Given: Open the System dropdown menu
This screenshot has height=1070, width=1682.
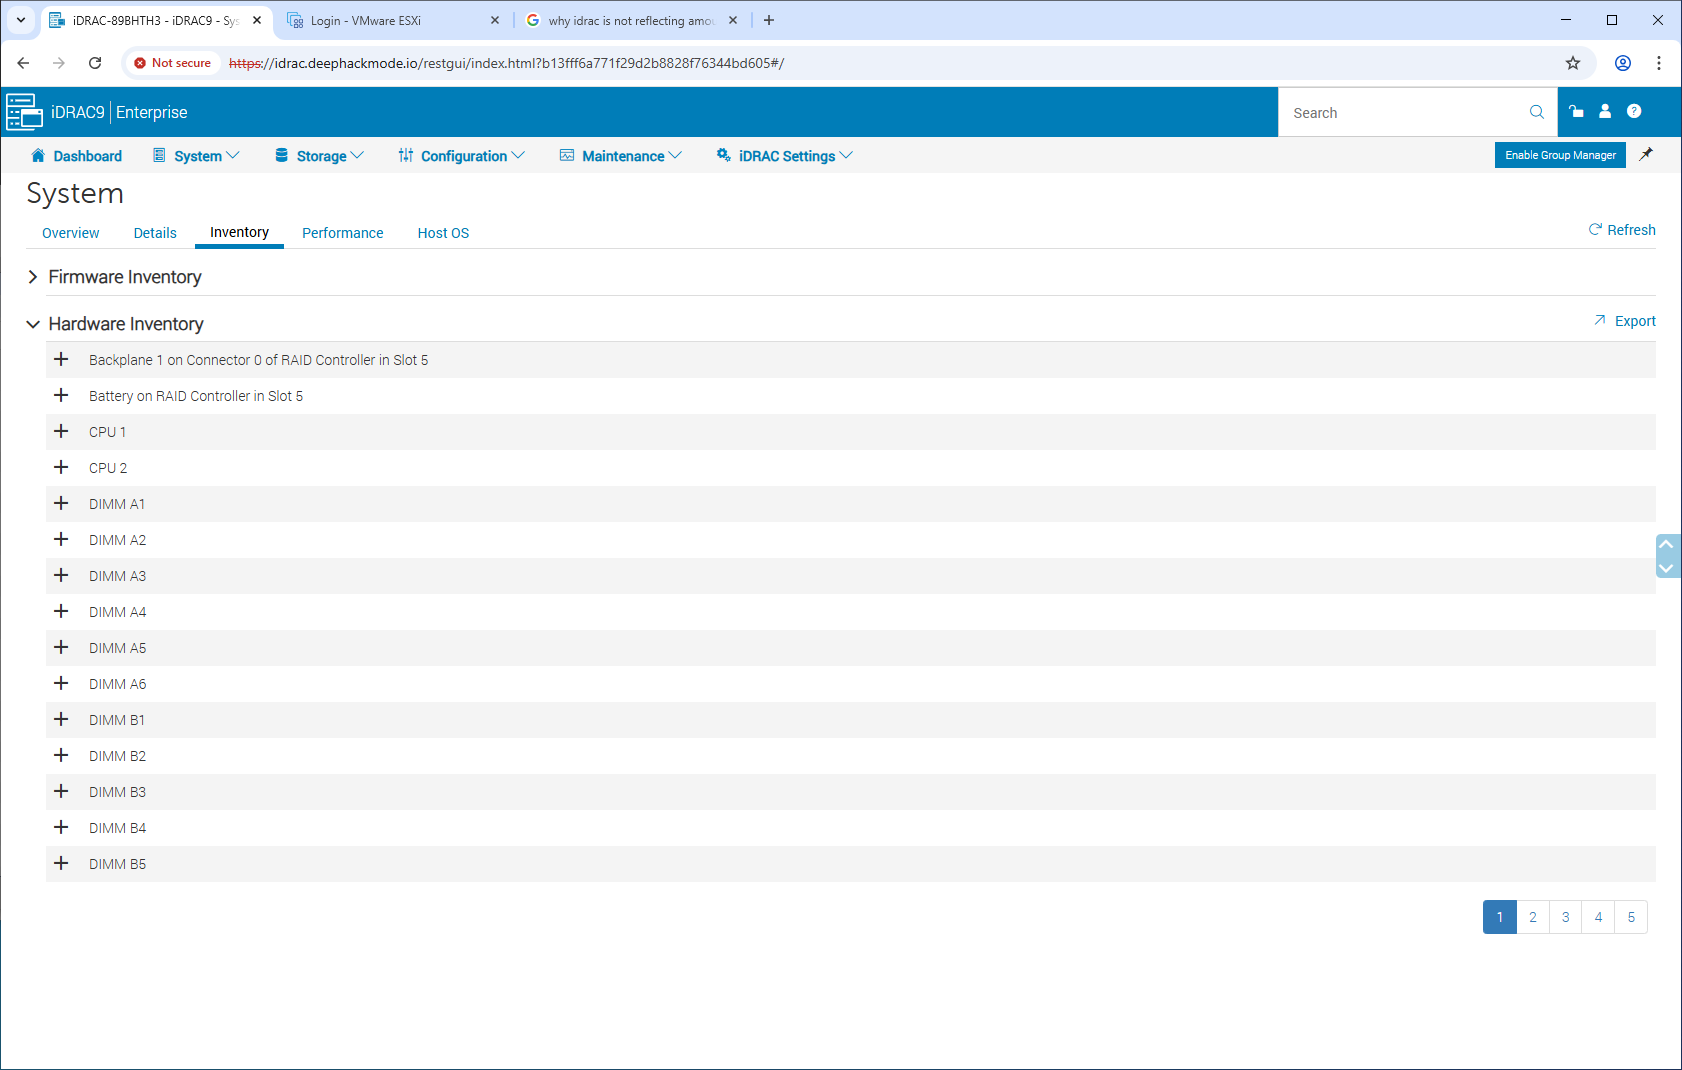Looking at the screenshot, I should 196,156.
